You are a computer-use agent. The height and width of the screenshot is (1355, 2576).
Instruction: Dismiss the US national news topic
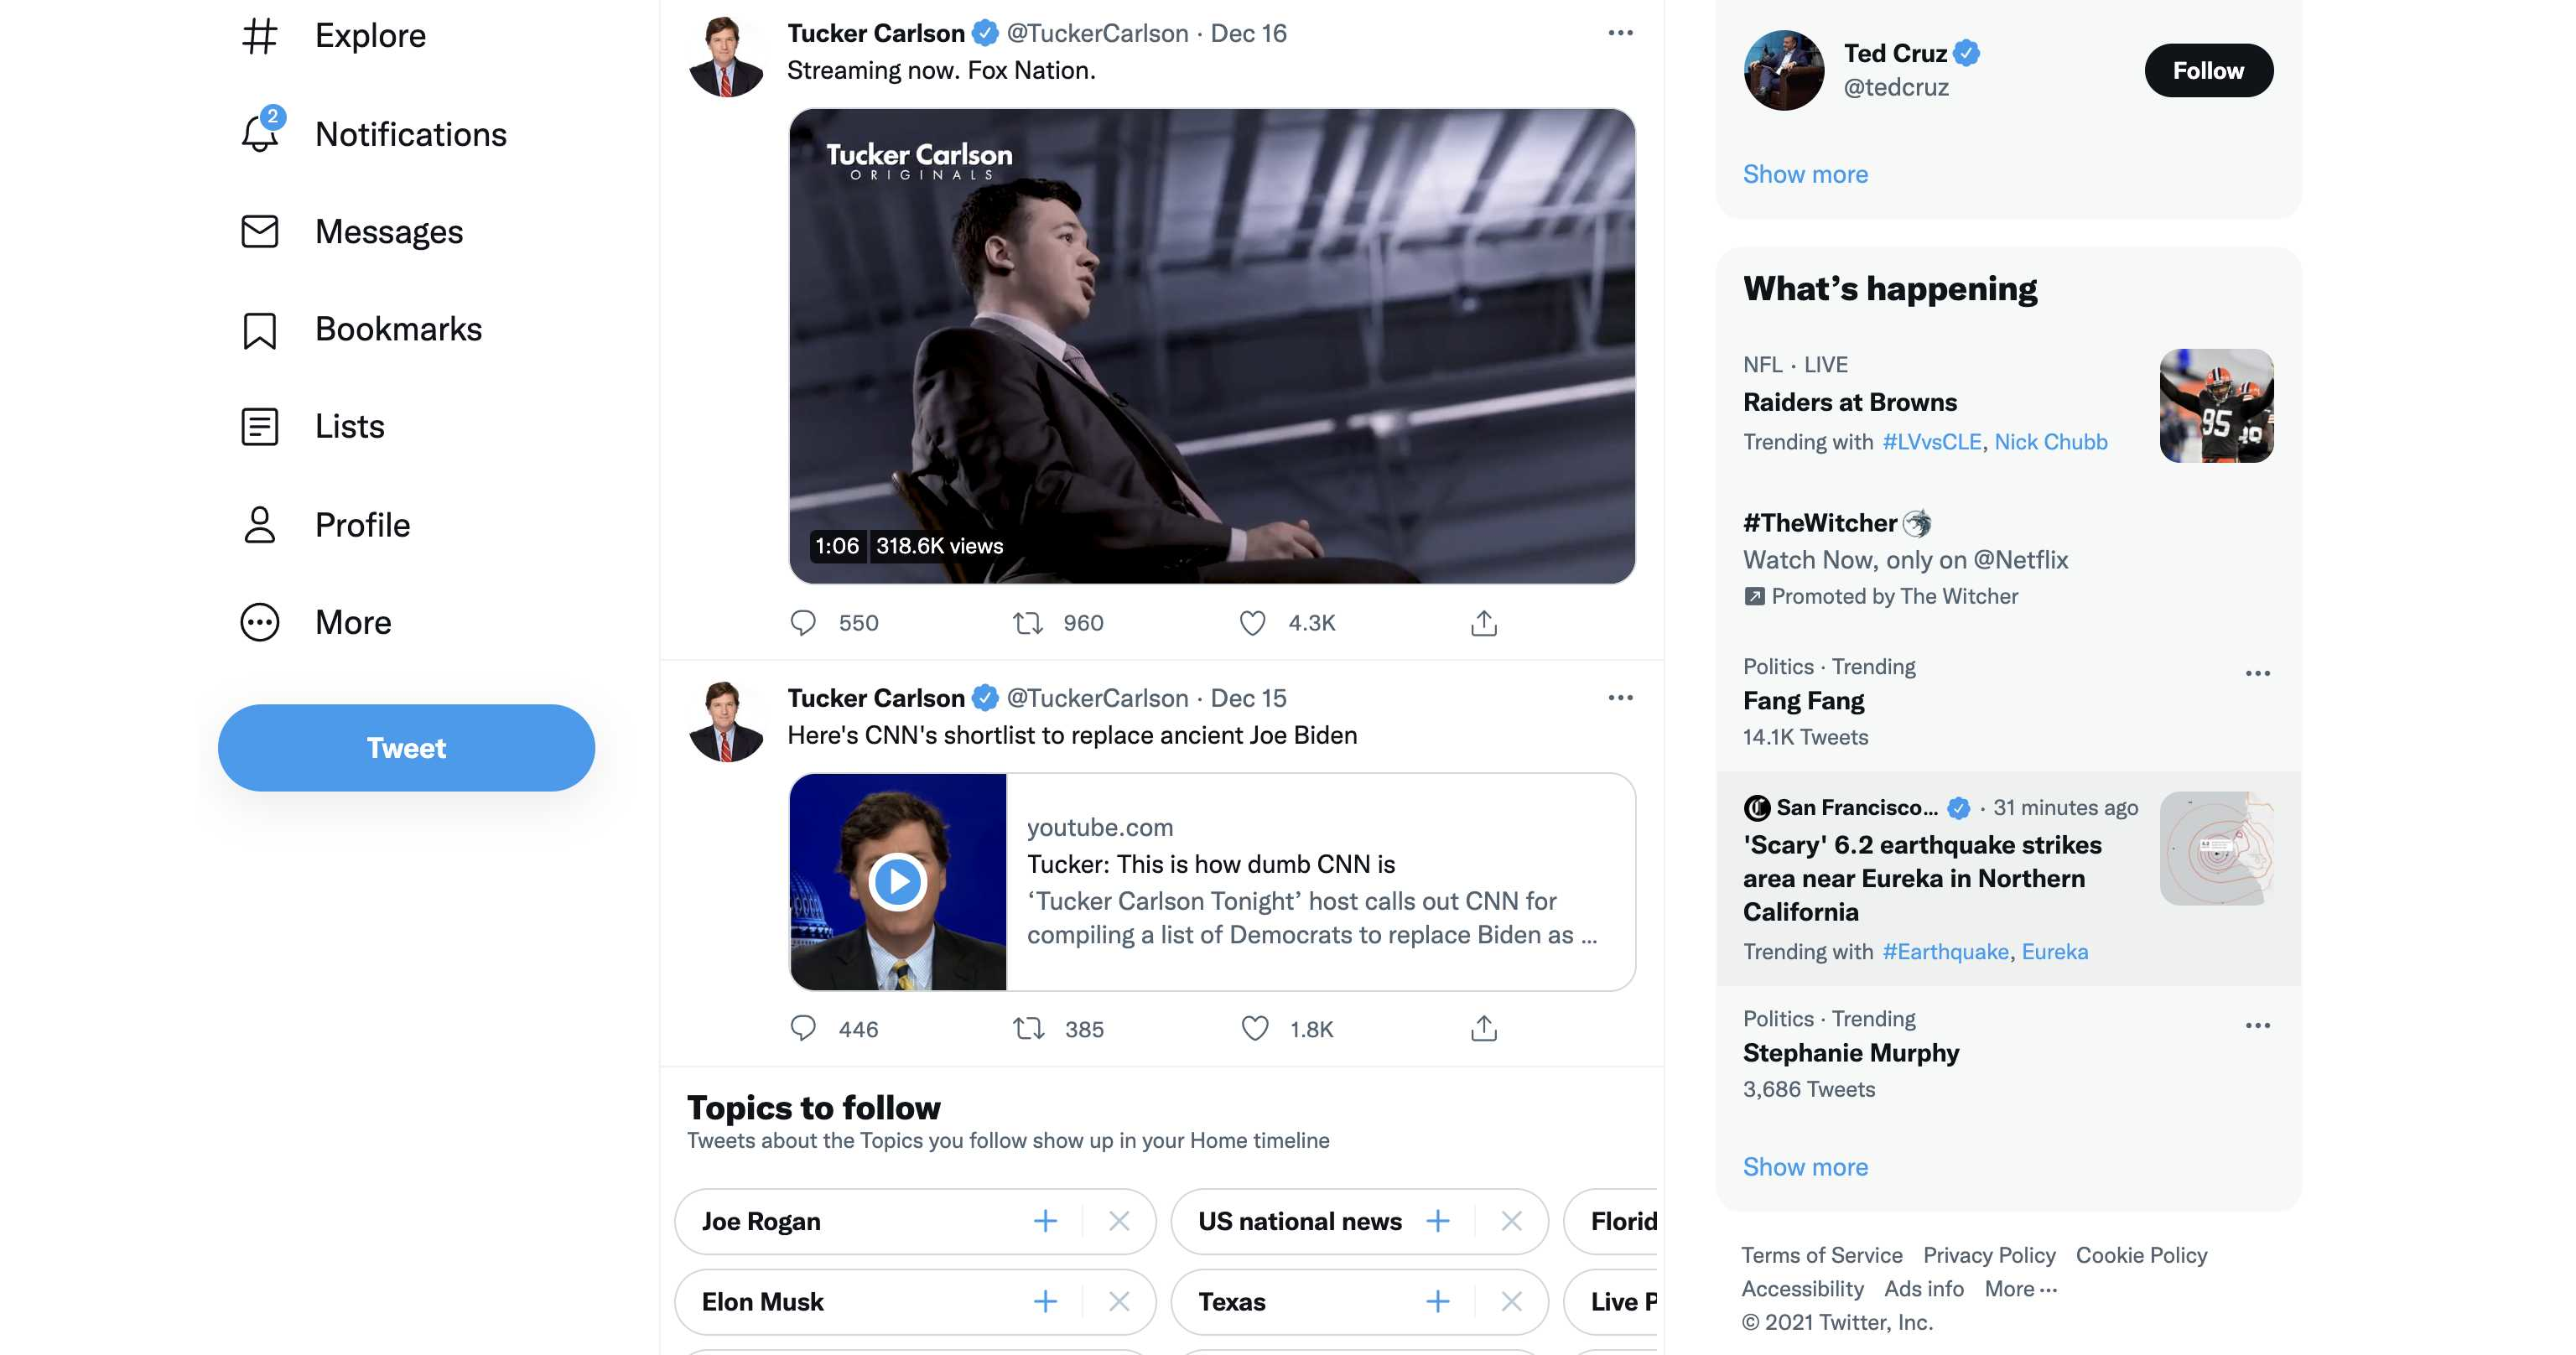[1511, 1221]
